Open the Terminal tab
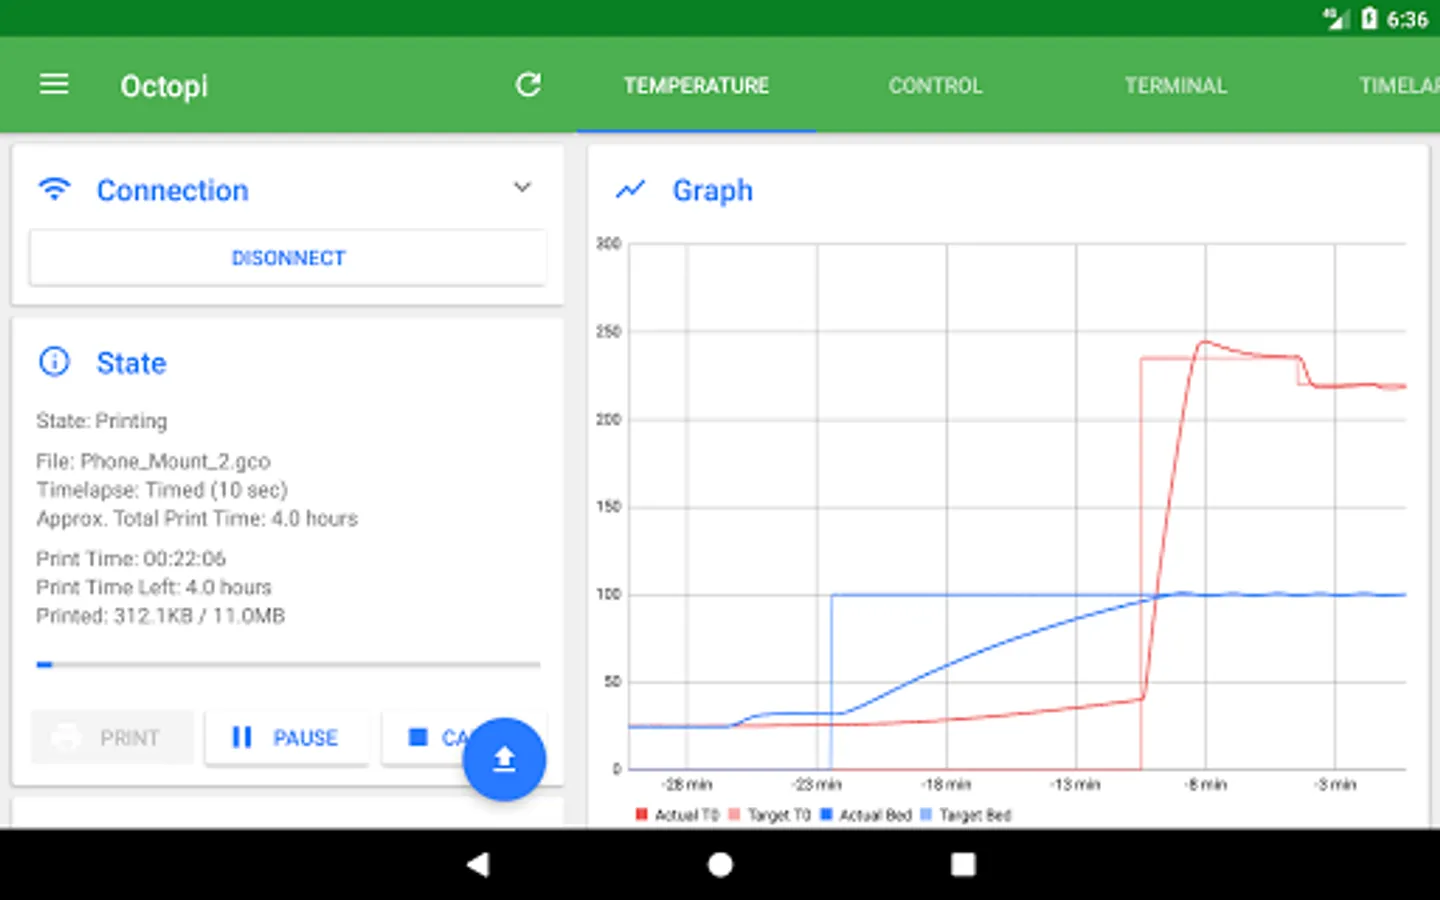 click(1175, 86)
